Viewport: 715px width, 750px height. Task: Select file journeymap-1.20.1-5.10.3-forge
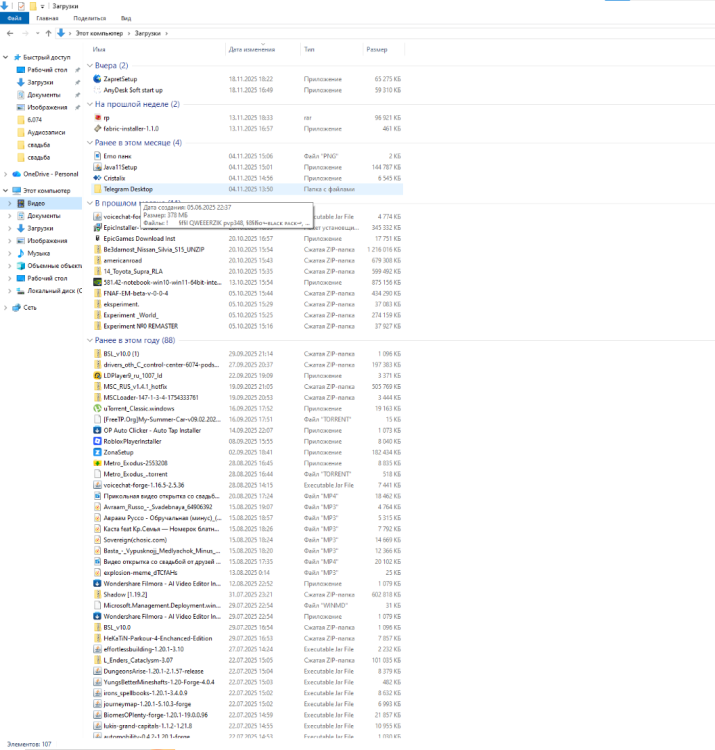[x=147, y=704]
